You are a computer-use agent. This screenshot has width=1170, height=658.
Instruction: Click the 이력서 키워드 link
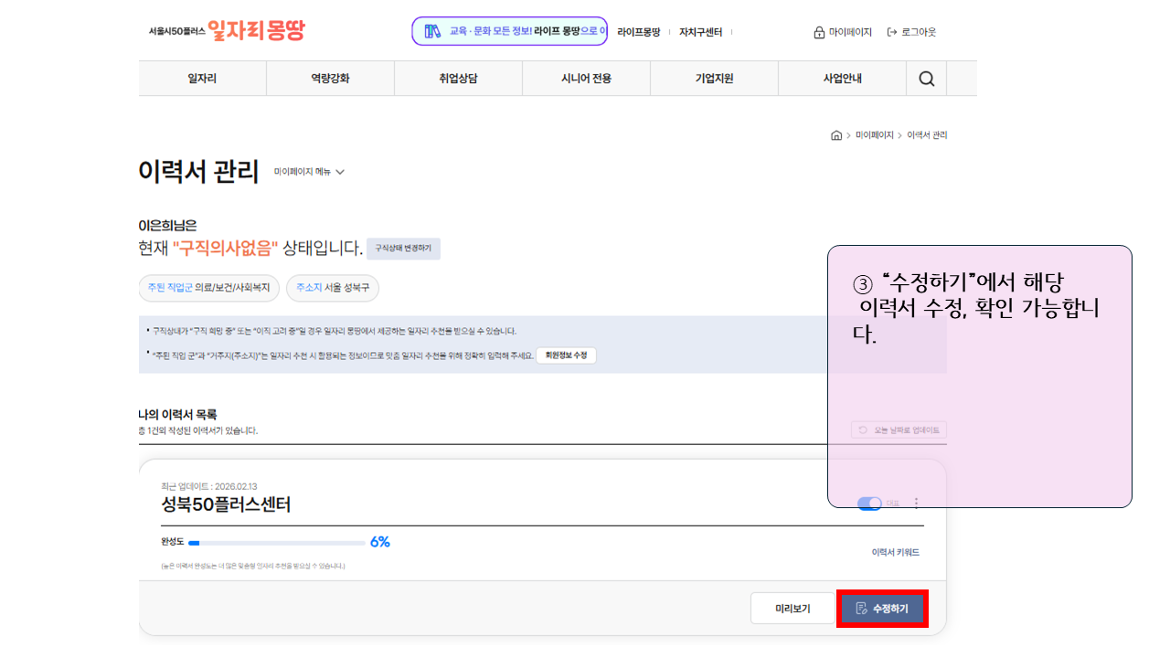[895, 552]
